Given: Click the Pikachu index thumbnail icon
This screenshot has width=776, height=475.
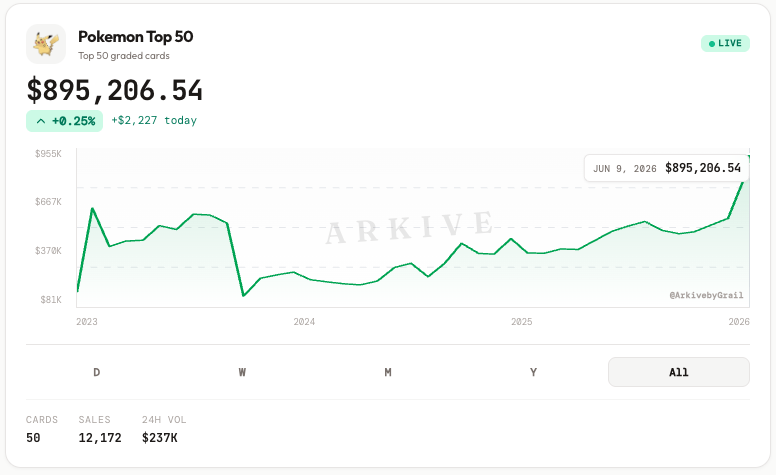Looking at the screenshot, I should pos(46,44).
